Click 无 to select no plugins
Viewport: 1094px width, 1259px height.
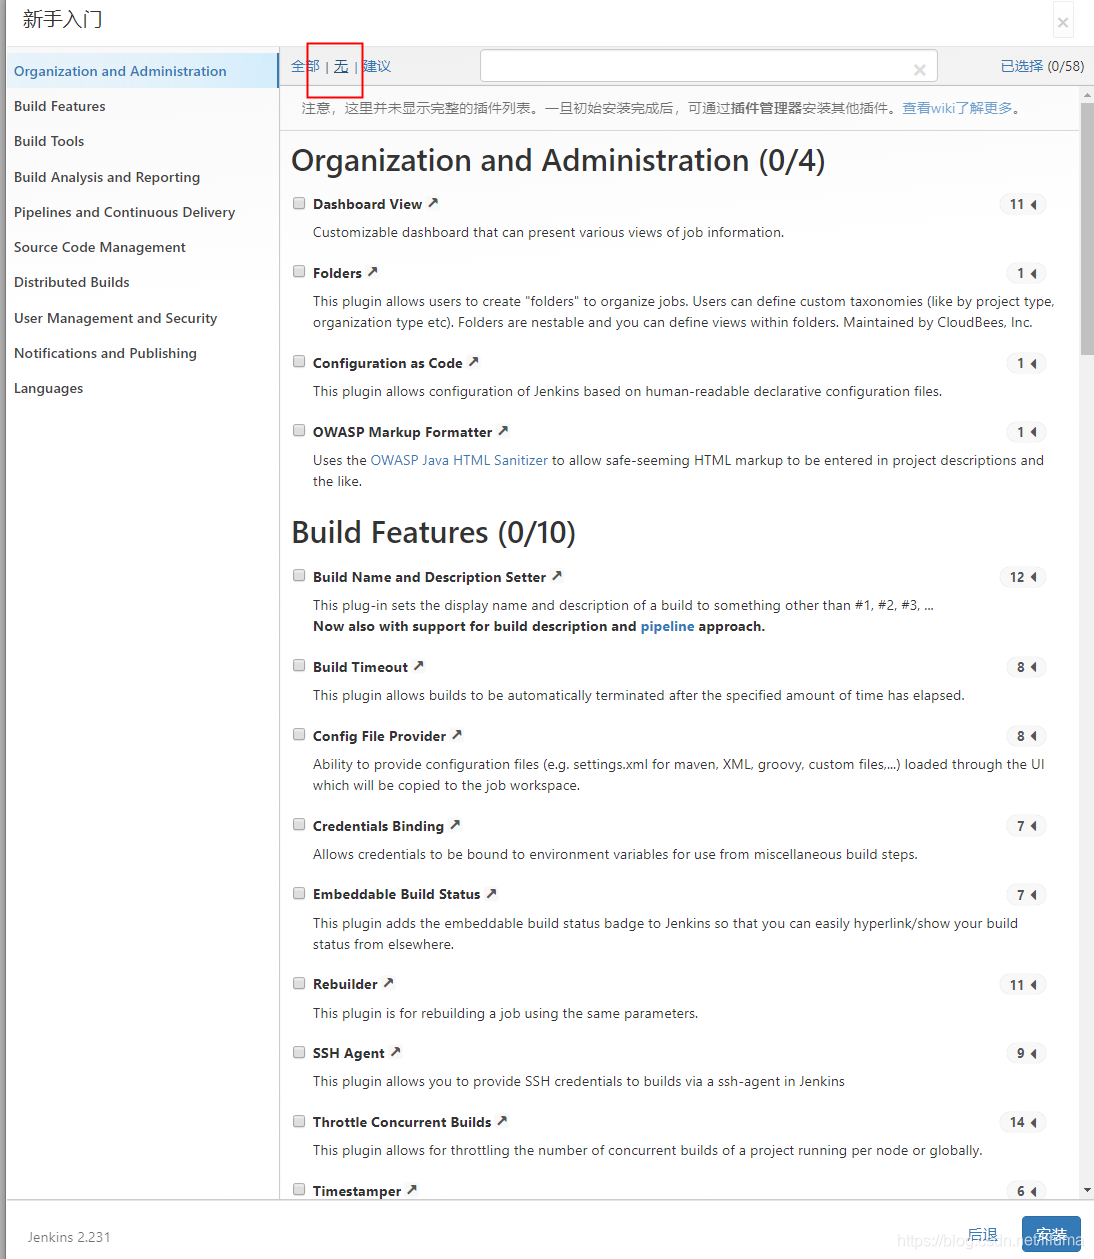(x=341, y=66)
